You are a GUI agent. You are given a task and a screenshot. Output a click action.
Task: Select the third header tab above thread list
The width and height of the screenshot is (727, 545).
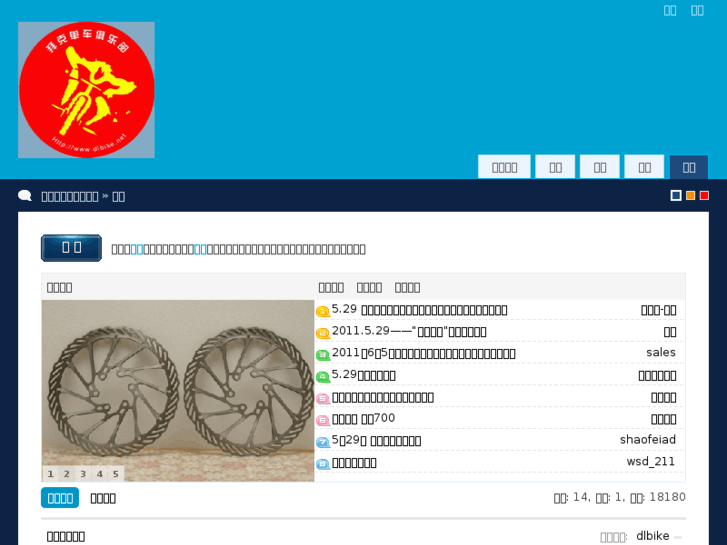click(407, 288)
